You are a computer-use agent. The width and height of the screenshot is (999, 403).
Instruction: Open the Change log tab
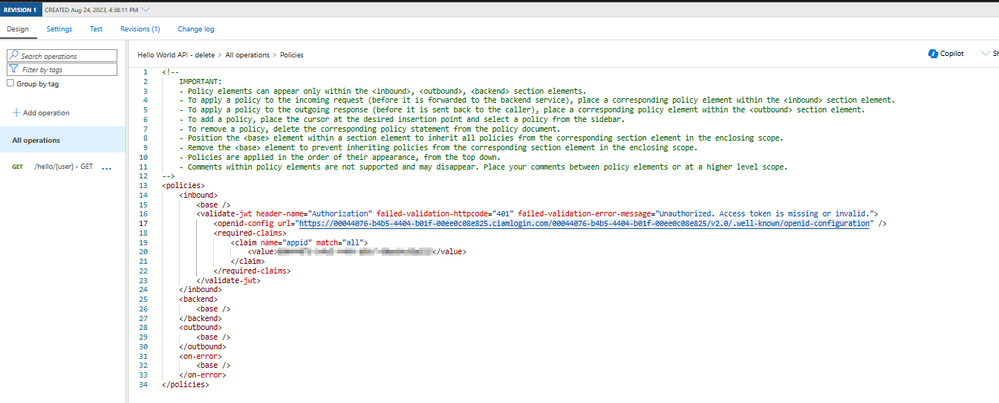pyautogui.click(x=196, y=29)
